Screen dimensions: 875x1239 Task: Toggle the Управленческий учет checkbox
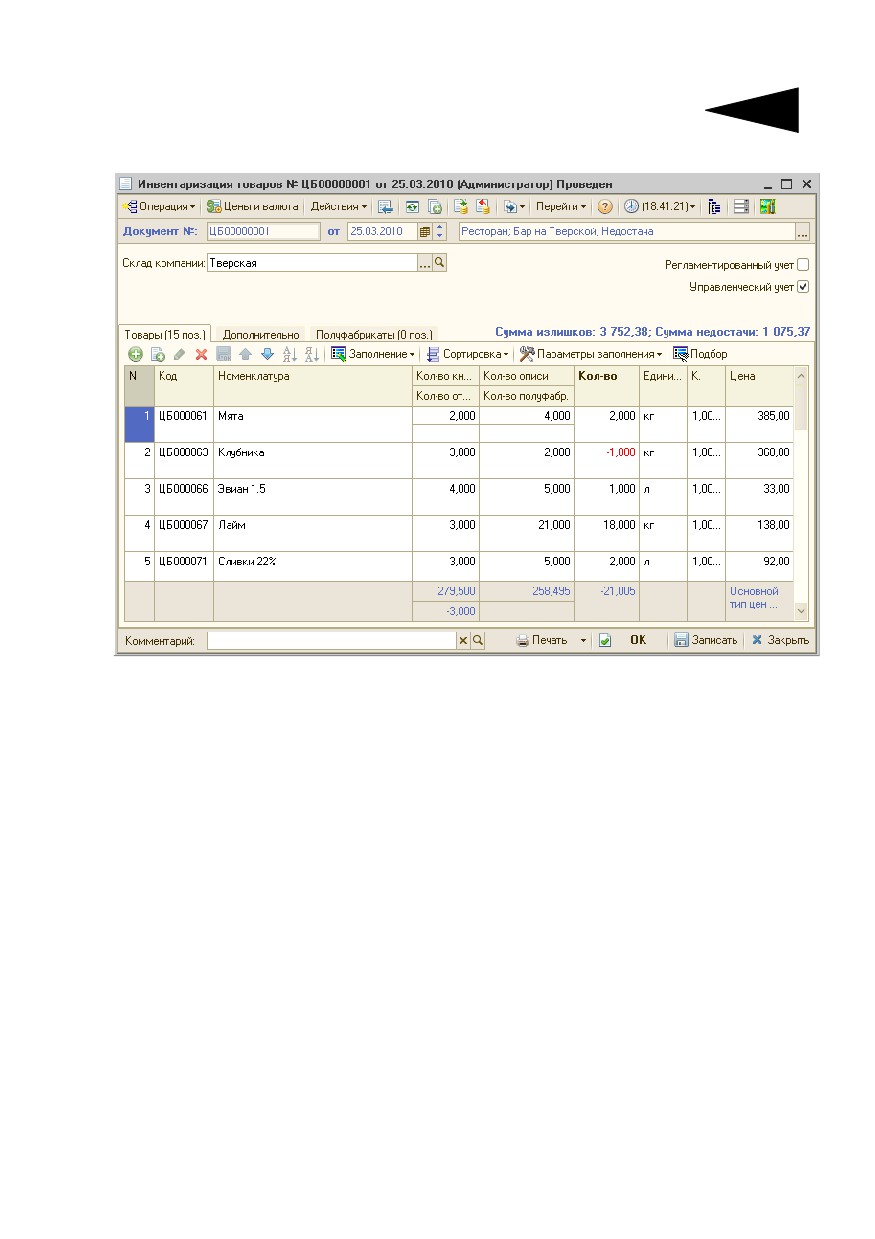802,287
